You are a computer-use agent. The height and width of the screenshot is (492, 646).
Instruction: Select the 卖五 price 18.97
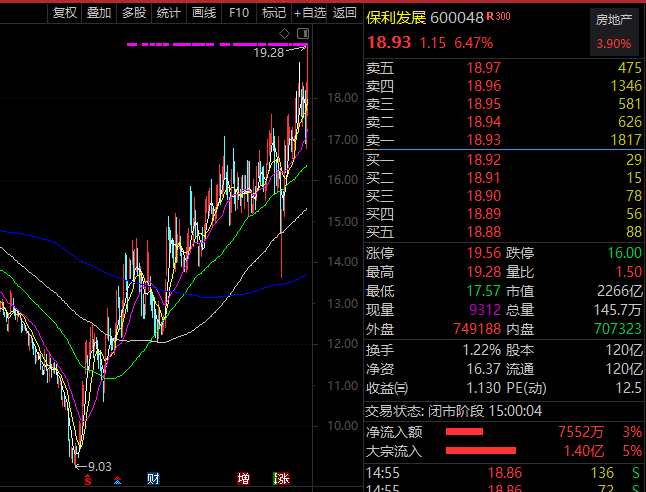coord(484,68)
